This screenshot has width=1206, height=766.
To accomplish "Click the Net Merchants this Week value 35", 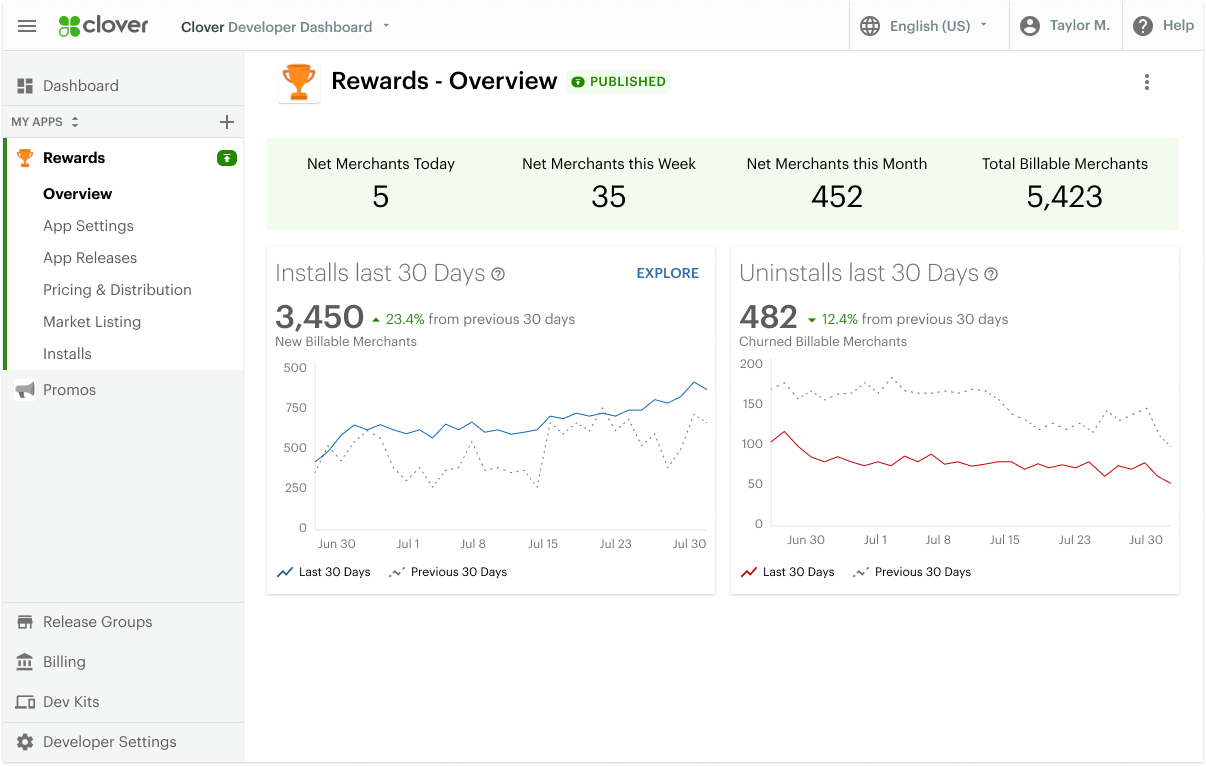I will pyautogui.click(x=609, y=197).
